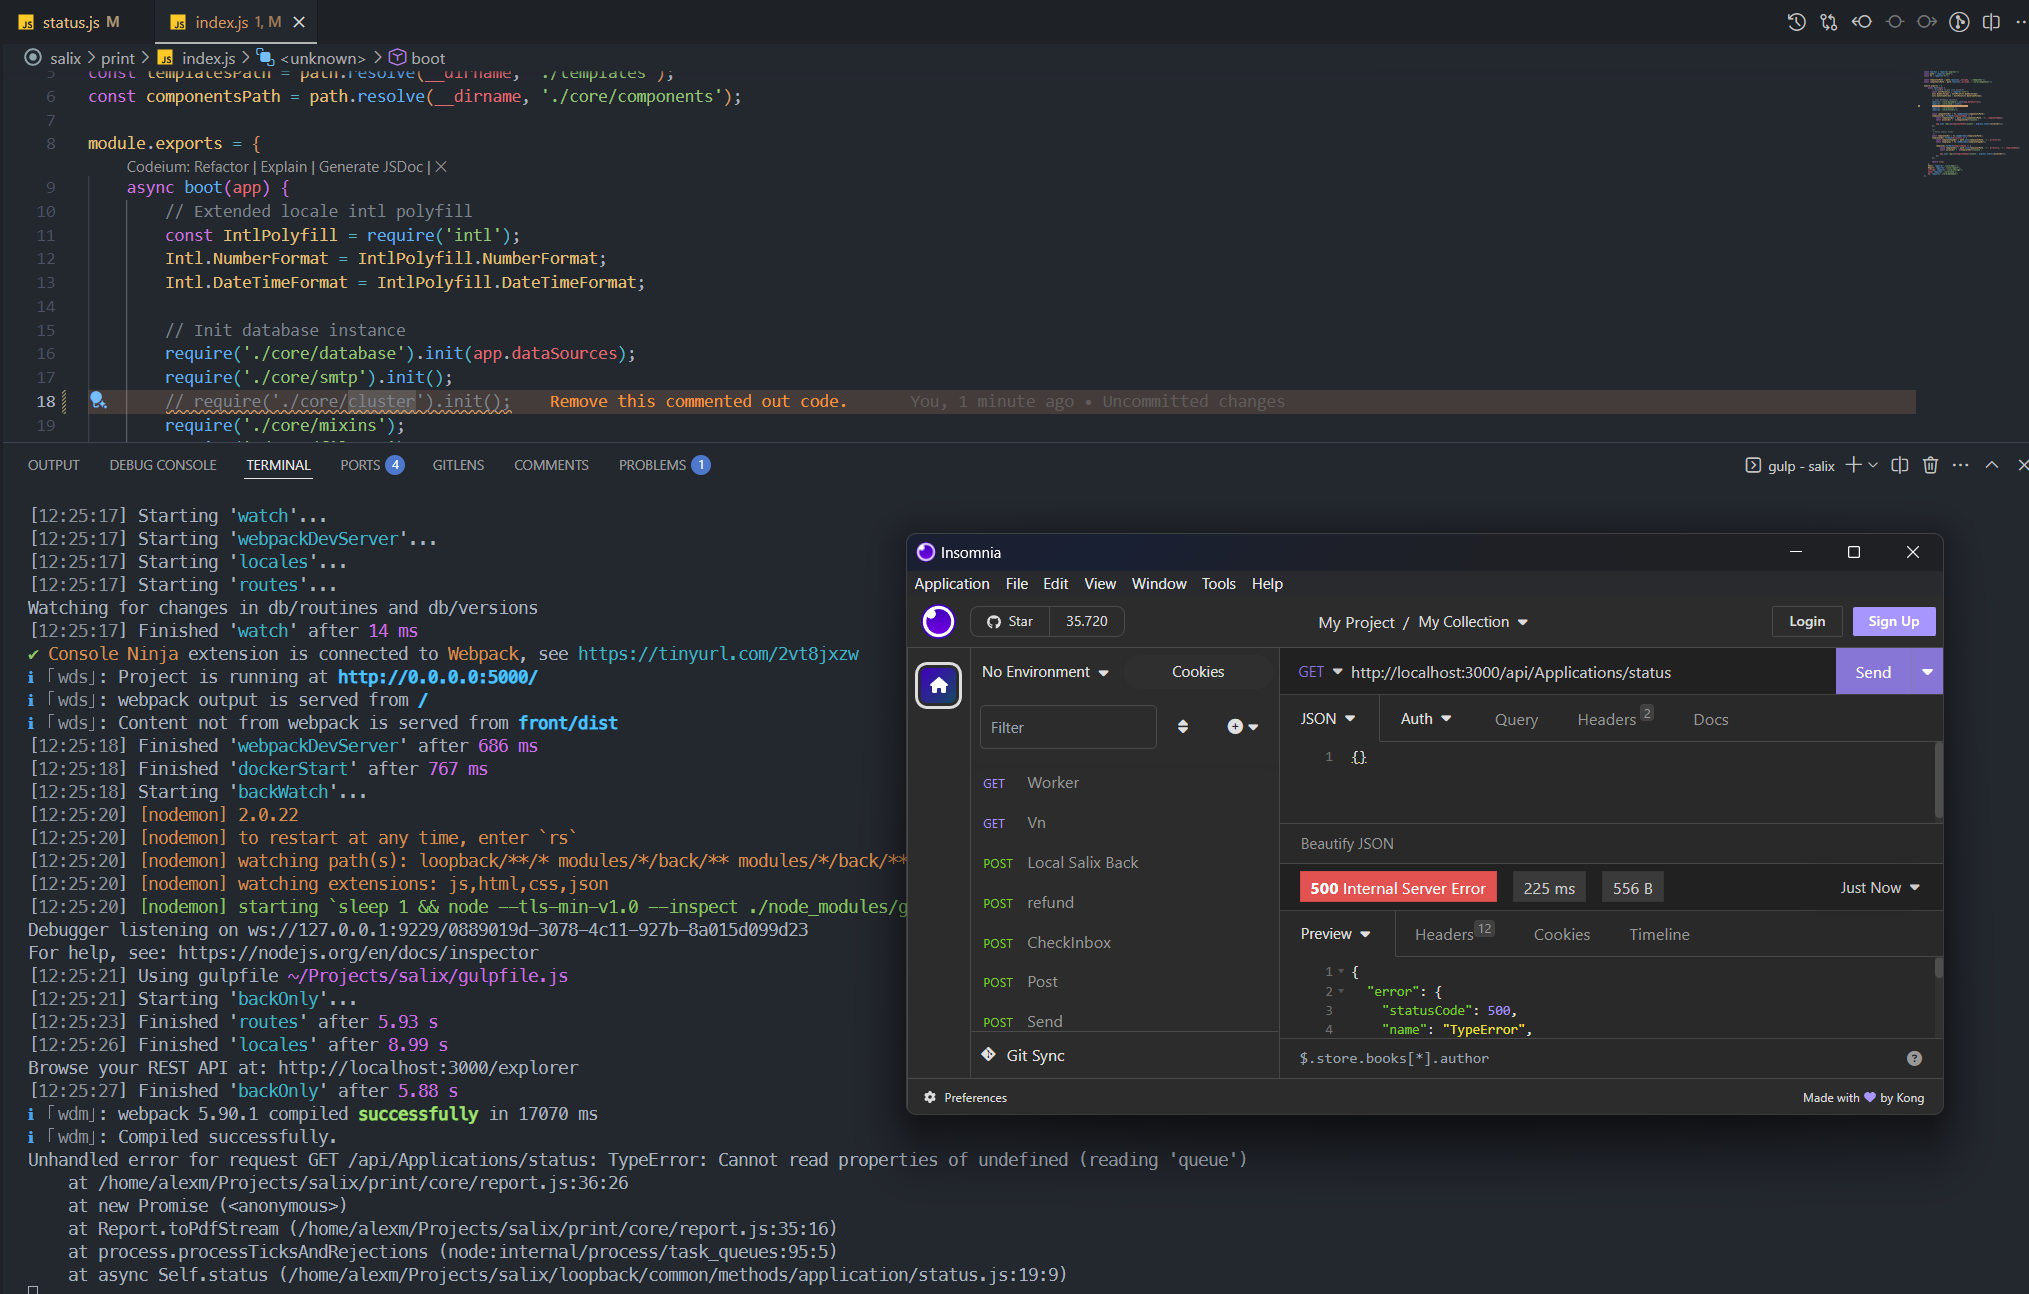Screen dimensions: 2029x1294
Task: Click Generate JSDoc code lens
Action: [371, 167]
